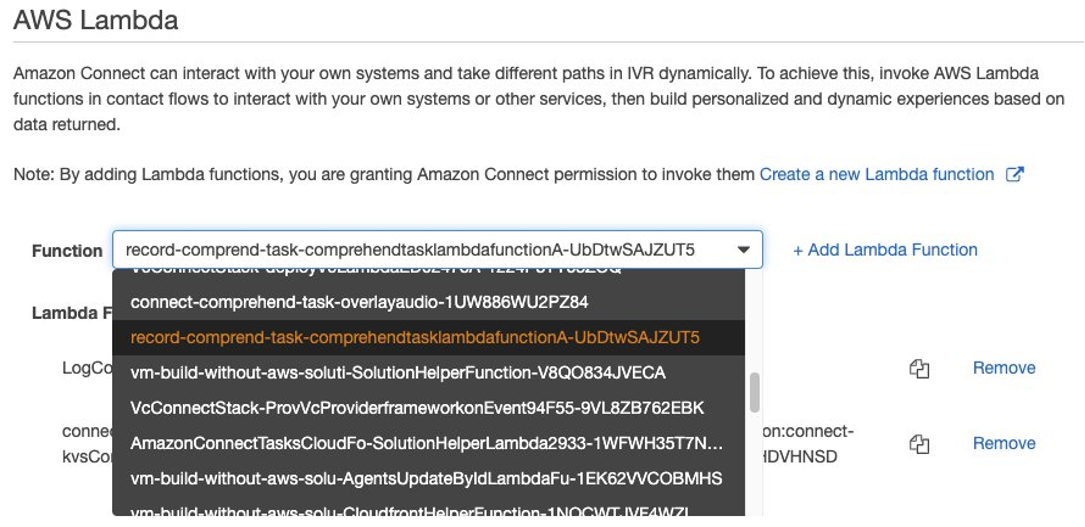Remove the LogCo Lambda function entry

click(1004, 368)
